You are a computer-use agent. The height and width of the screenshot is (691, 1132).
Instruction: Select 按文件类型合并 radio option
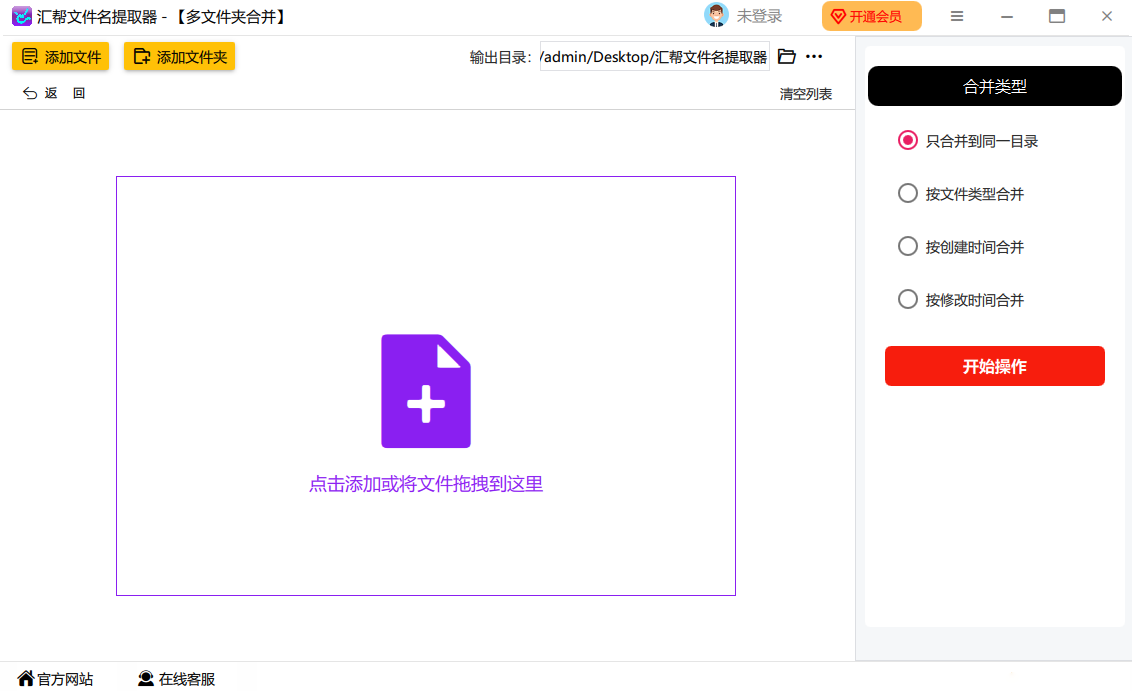[908, 194]
